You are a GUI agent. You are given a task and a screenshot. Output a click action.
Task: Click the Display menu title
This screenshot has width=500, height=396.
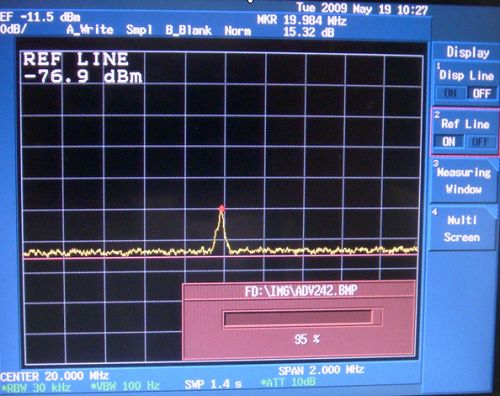tap(468, 52)
